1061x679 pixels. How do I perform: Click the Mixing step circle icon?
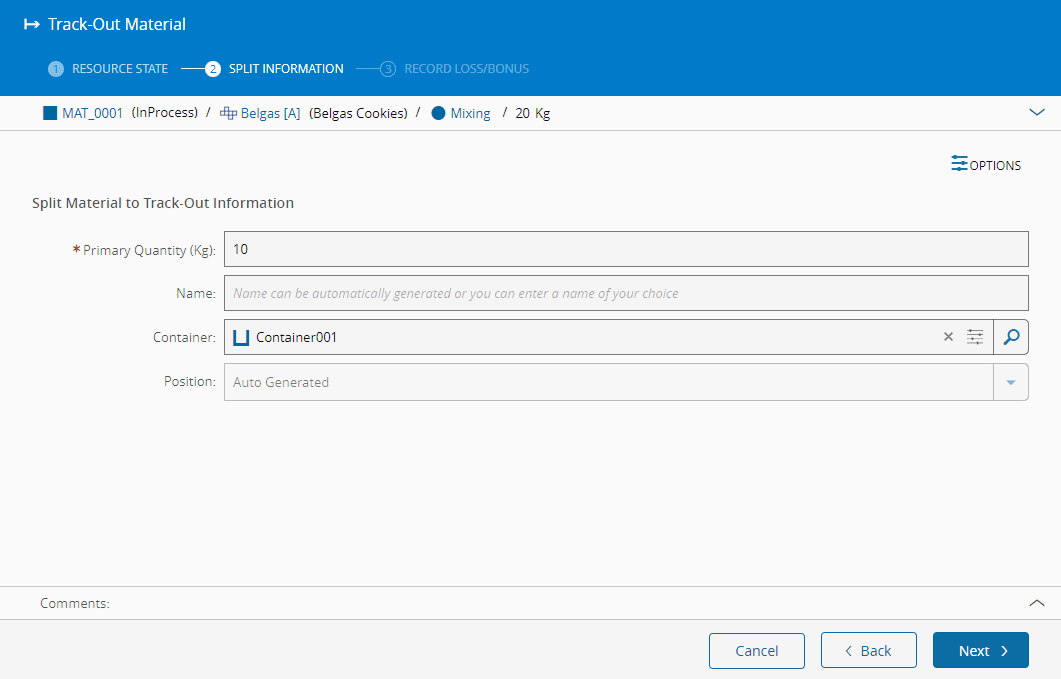coord(438,113)
